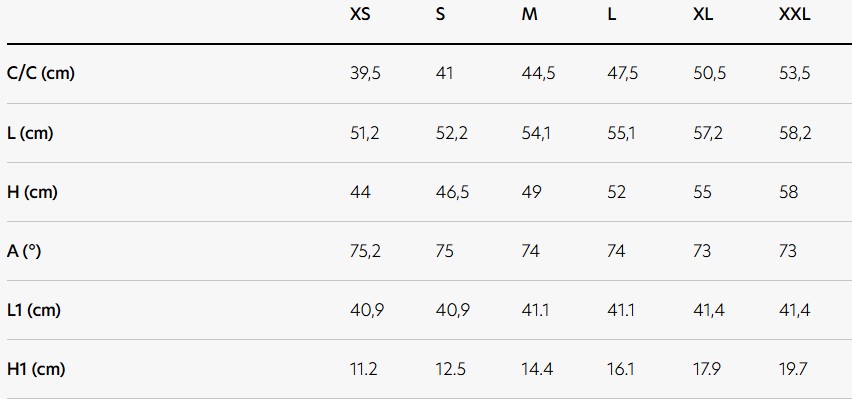Viewport: 852px width, 399px height.
Task: Select the 19.7 value under XXL
Action: coord(793,370)
